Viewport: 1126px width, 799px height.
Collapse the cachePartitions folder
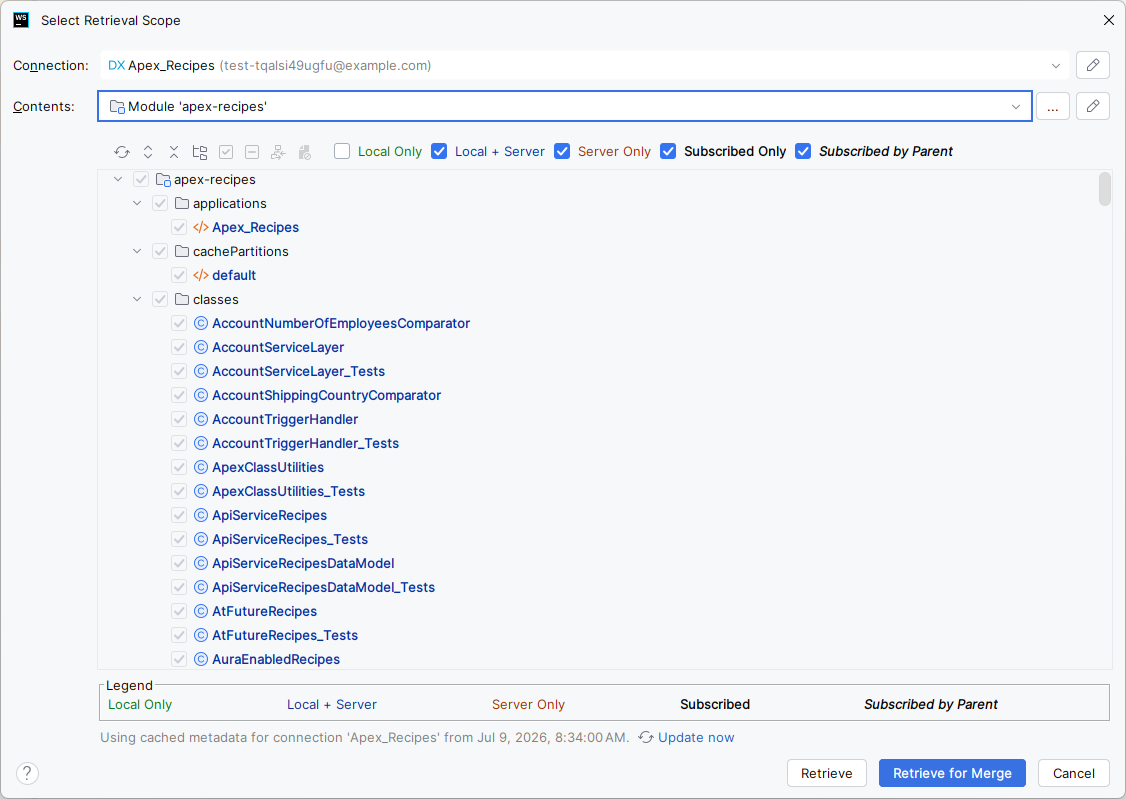coord(137,251)
